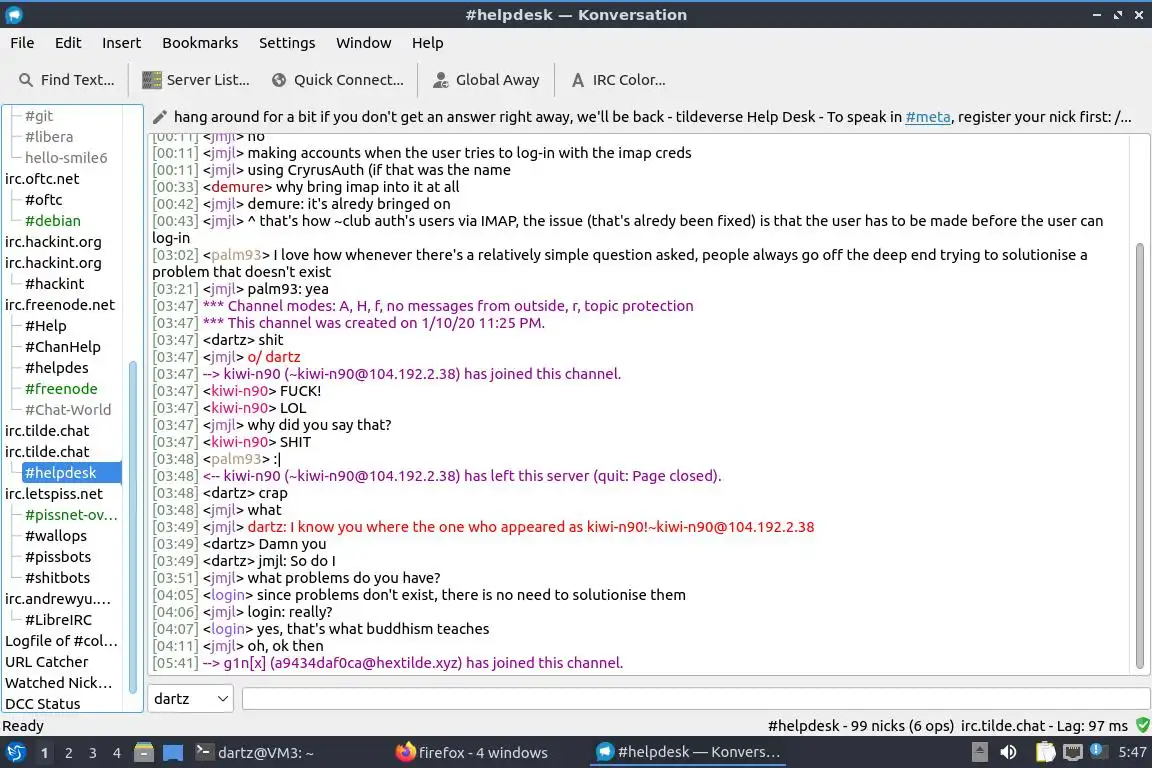Open Server List via its toolbar icon
The image size is (1152, 768).
[151, 80]
